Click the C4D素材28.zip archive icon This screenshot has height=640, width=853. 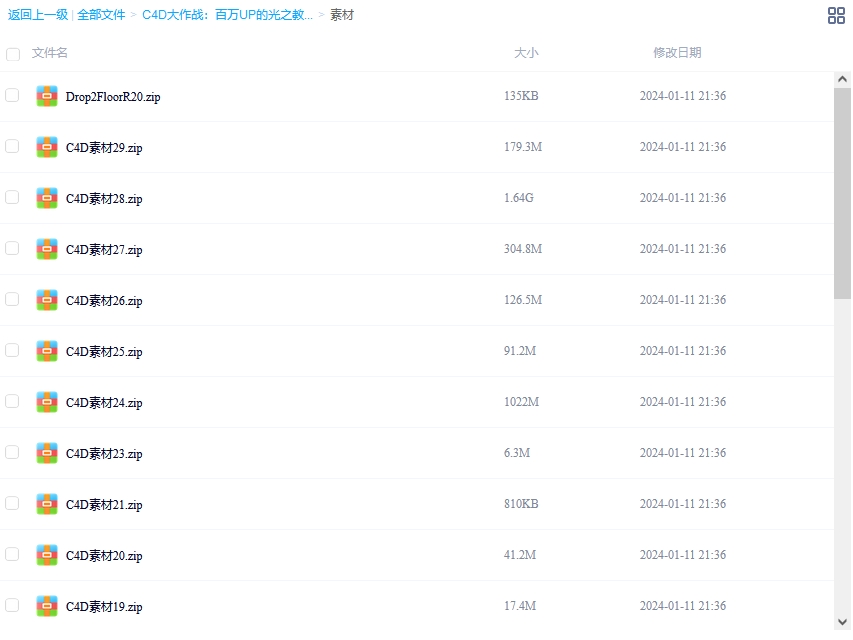(x=47, y=199)
